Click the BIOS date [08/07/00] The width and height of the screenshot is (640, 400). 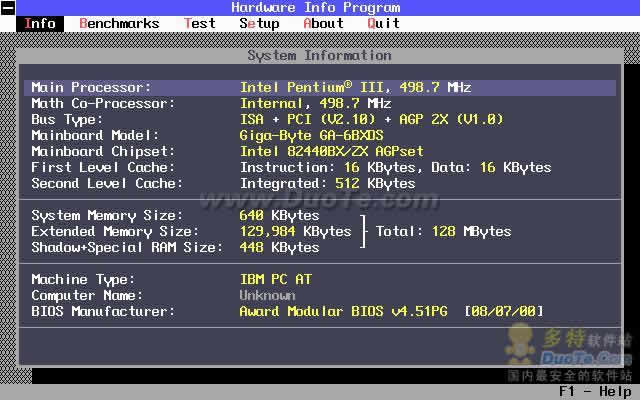pyautogui.click(x=504, y=311)
